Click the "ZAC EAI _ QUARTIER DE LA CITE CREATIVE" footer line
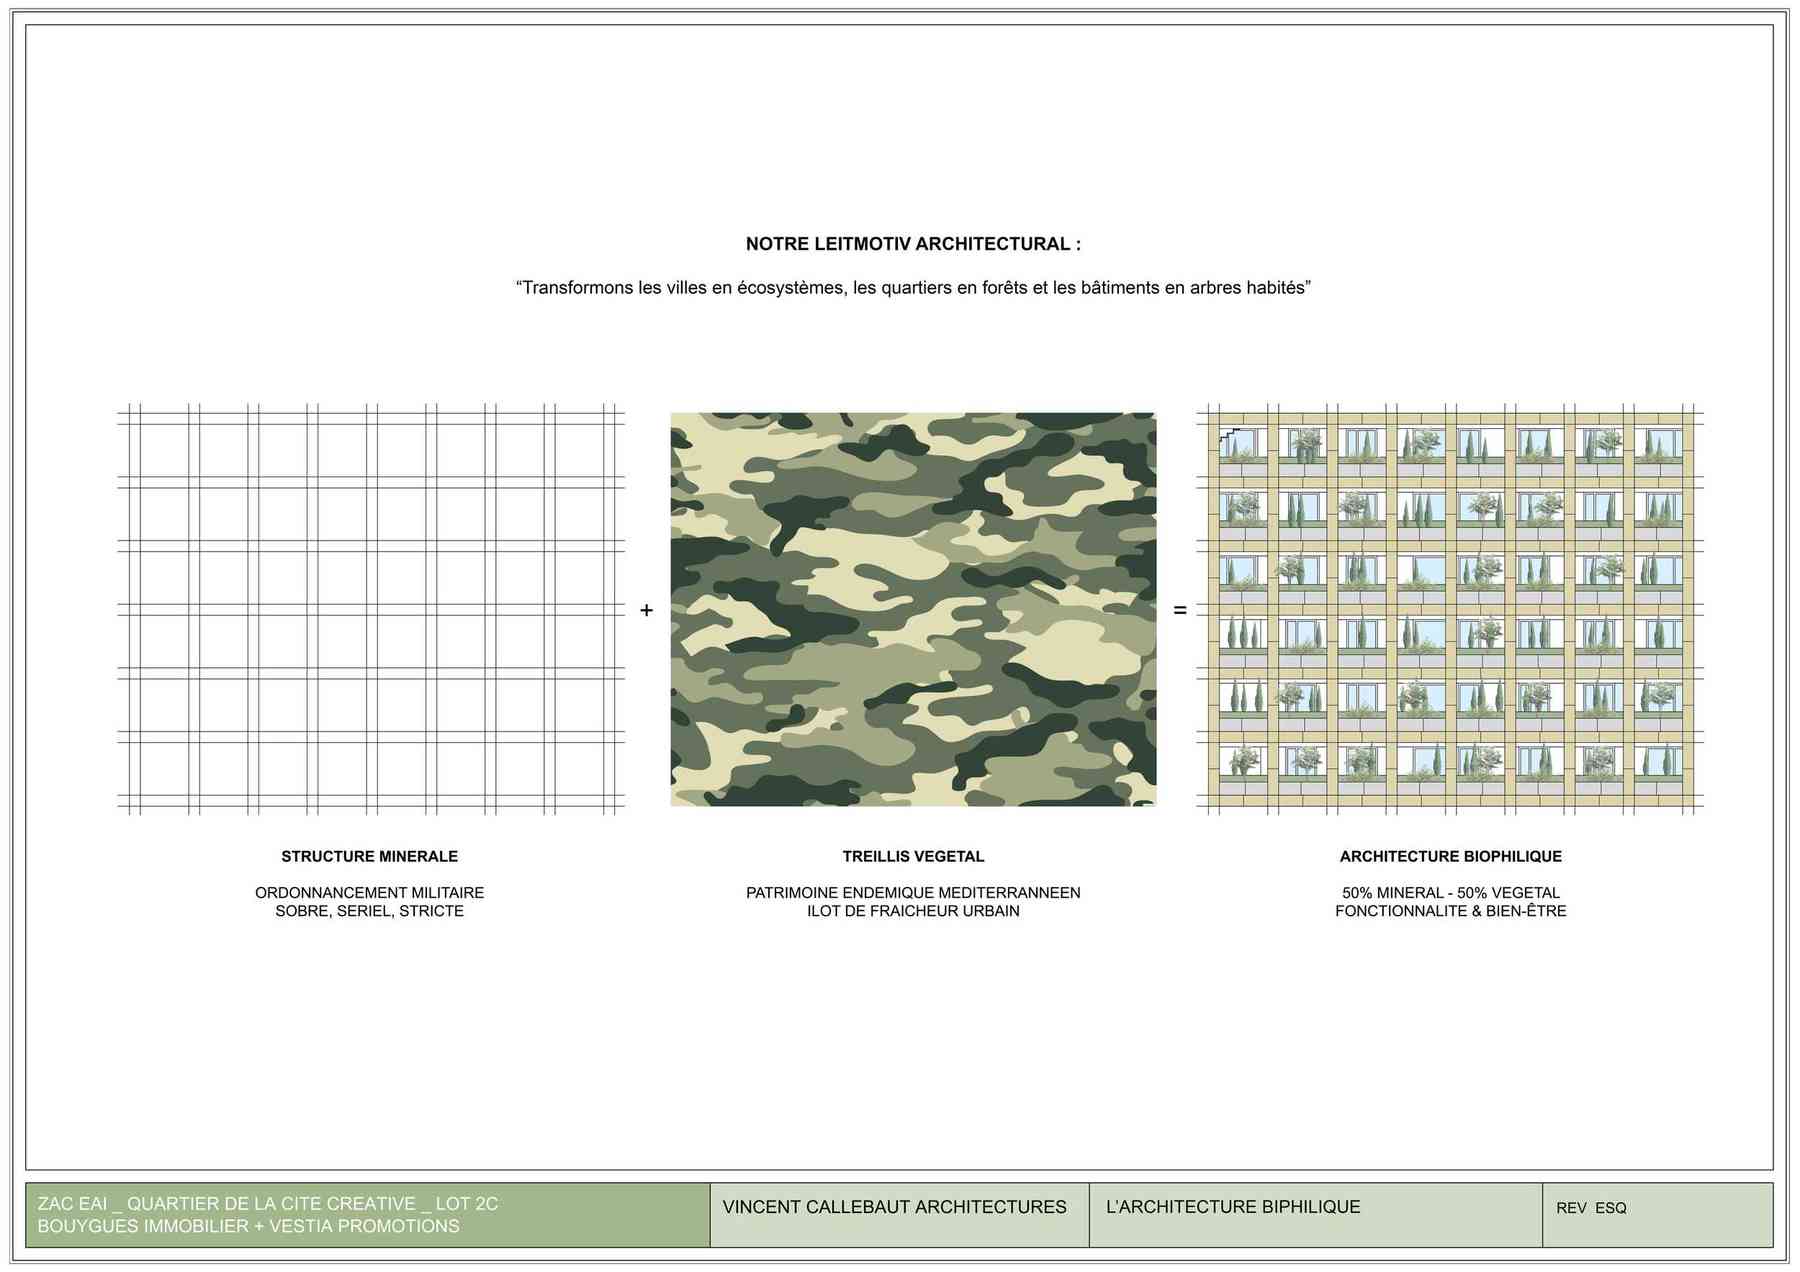1800x1272 pixels. 267,1204
